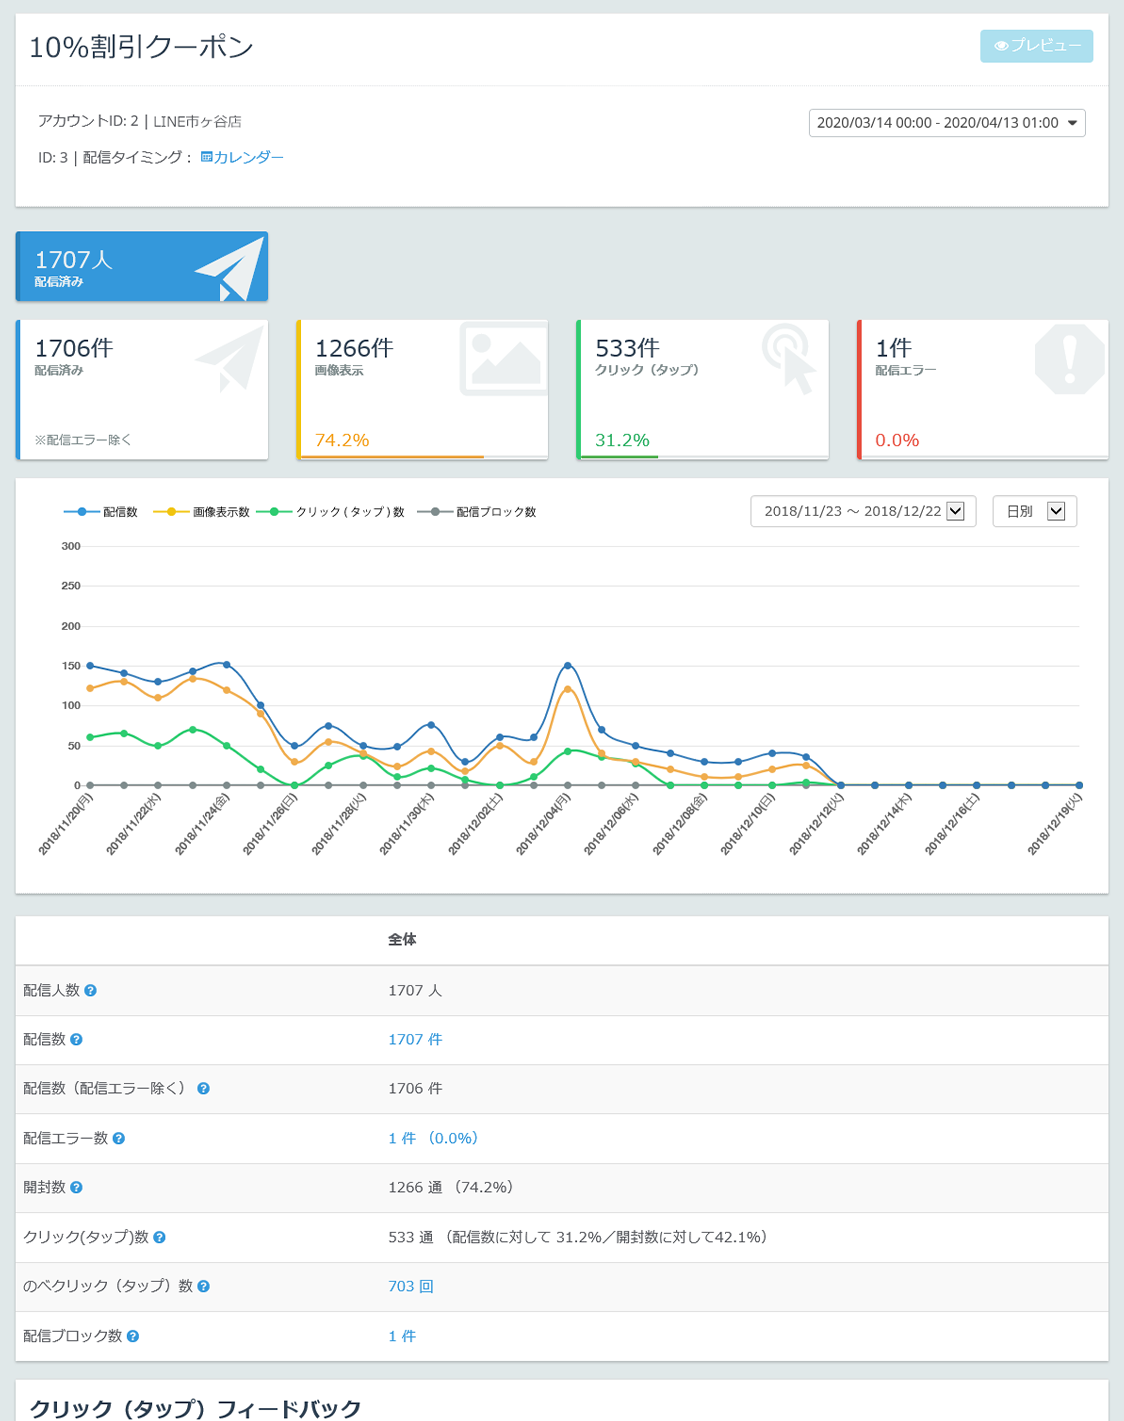This screenshot has height=1421, width=1124.
Task: Toggle the 配信数 legend series
Action: [x=101, y=512]
